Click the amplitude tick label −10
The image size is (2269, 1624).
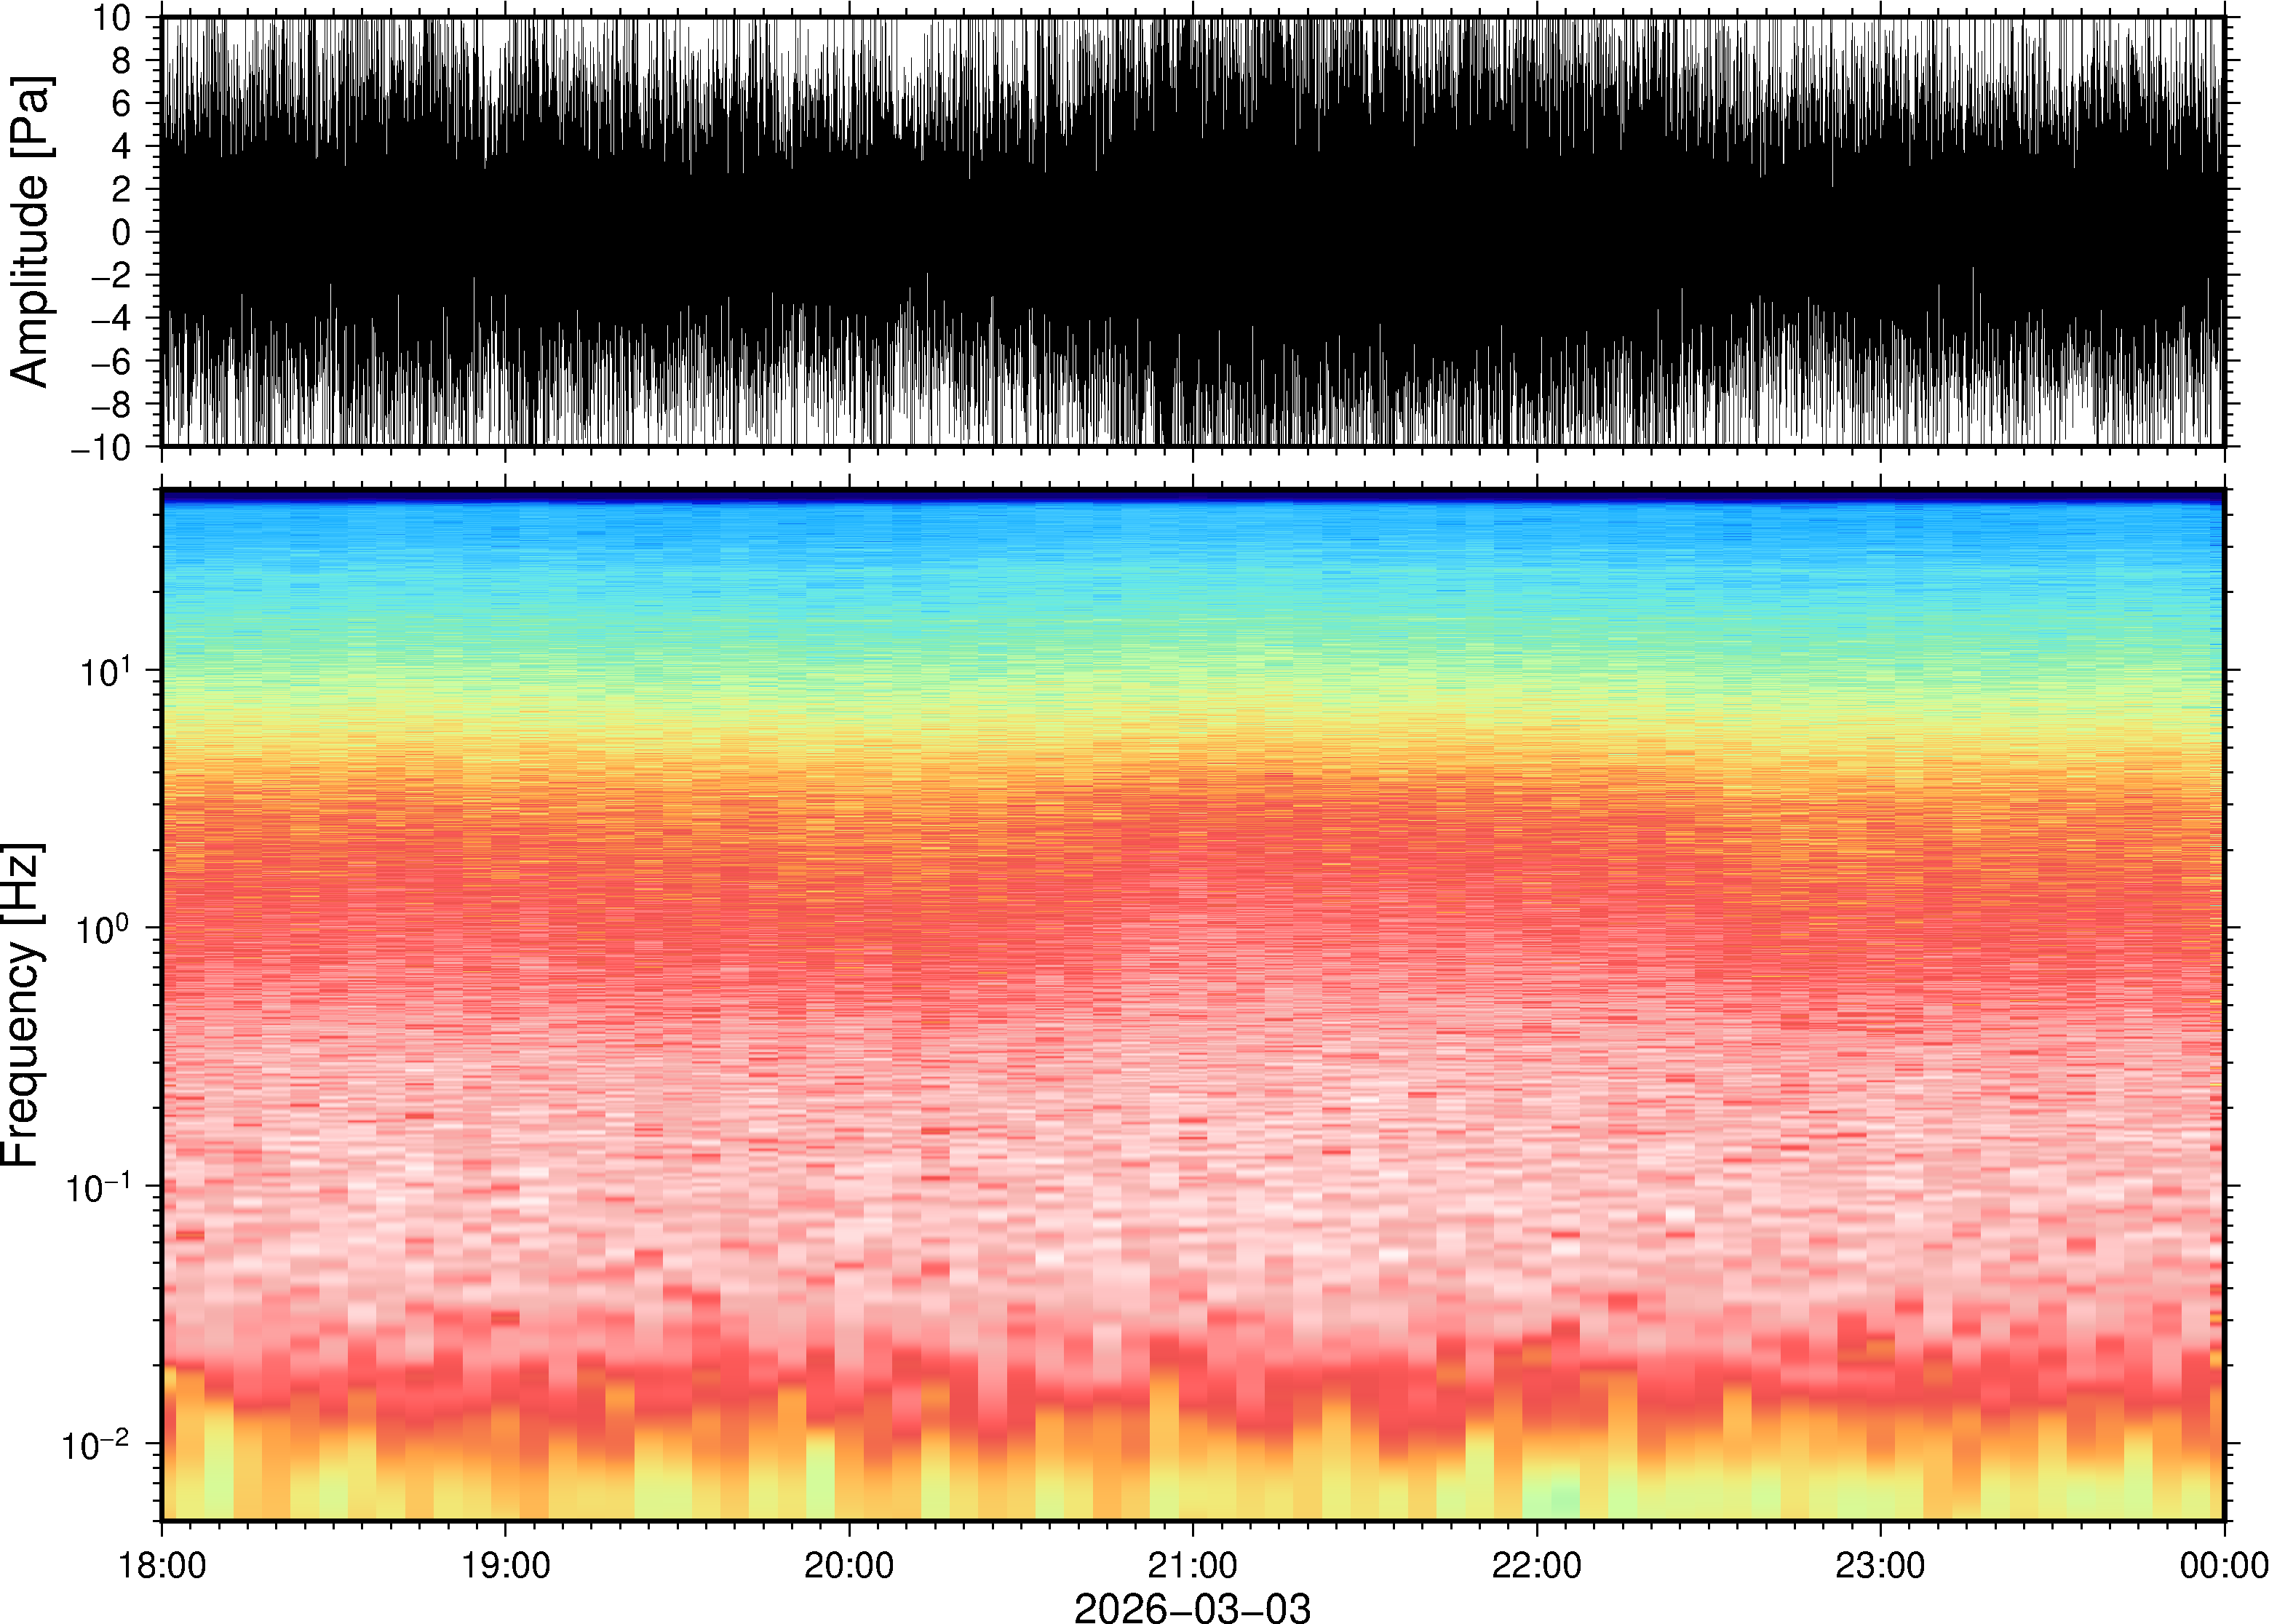101,447
